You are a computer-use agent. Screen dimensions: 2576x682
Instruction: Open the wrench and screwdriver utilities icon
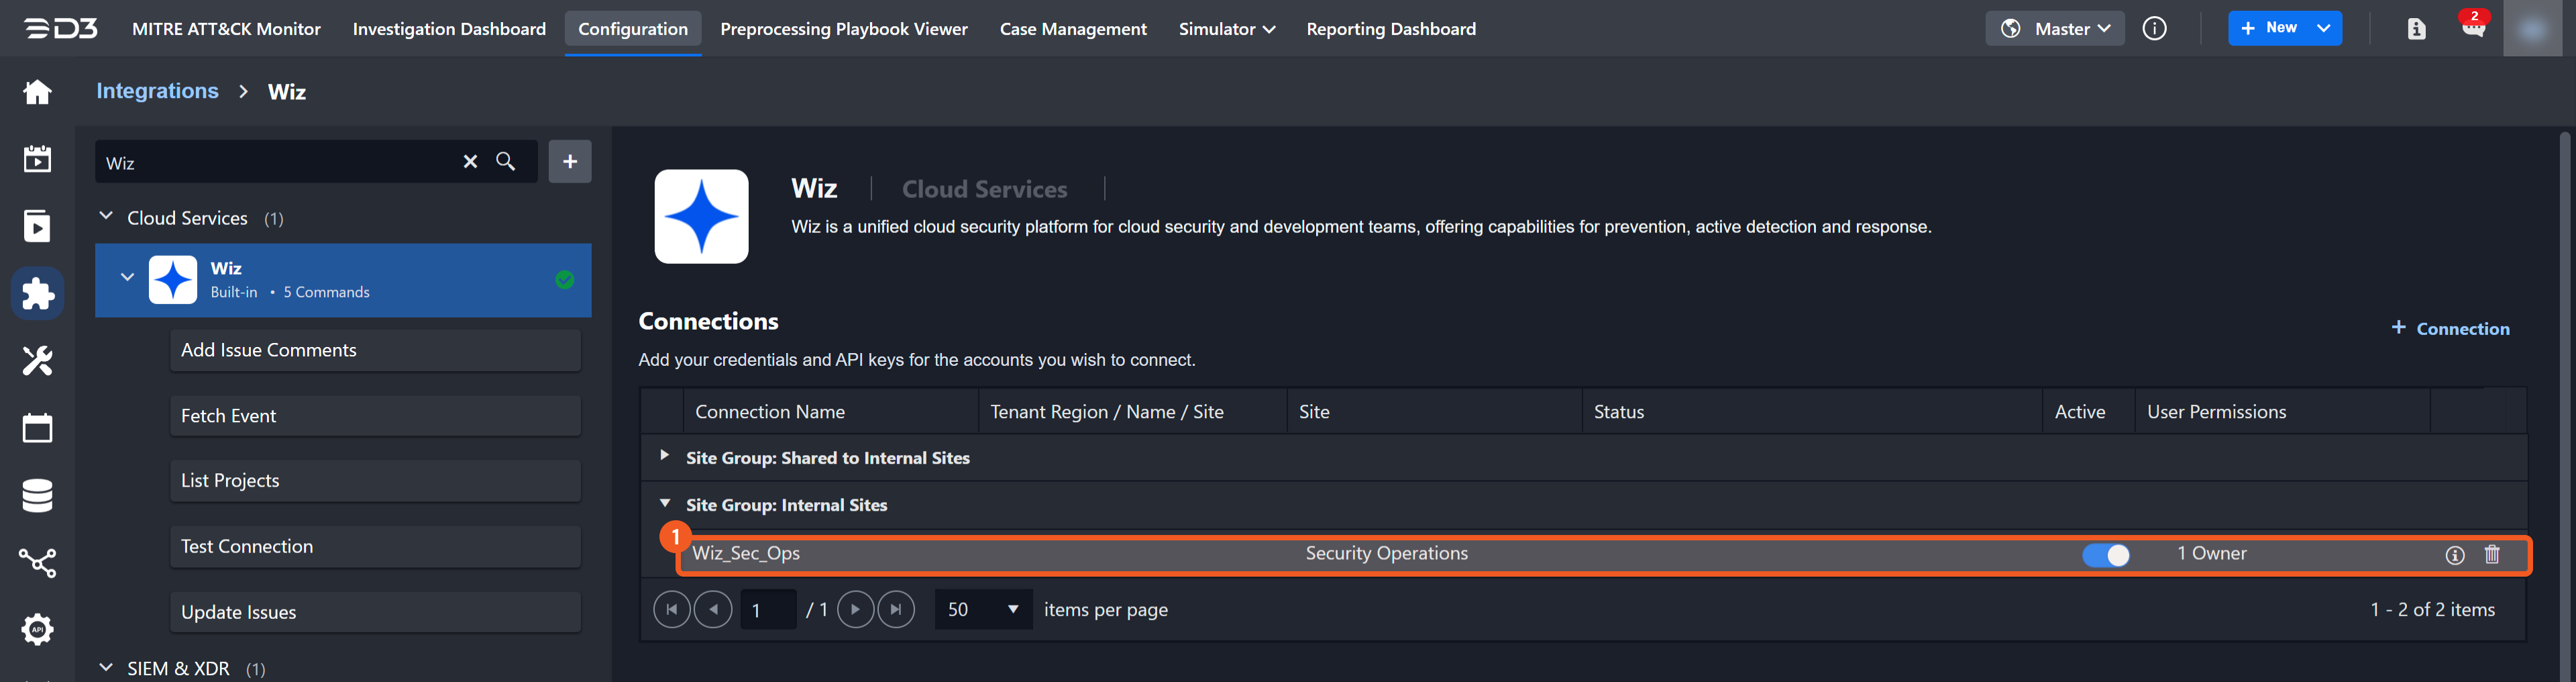pyautogui.click(x=37, y=361)
